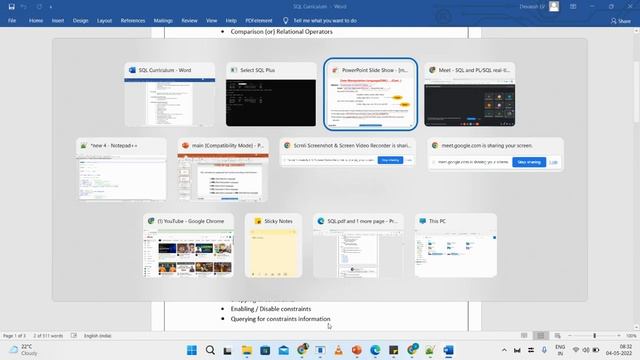This screenshot has width=640, height=360.
Task: Click English (India) language in status bar
Action: coord(98,336)
